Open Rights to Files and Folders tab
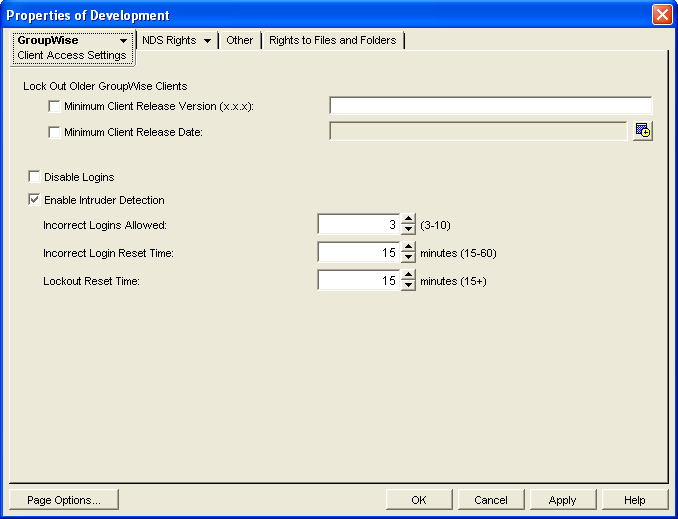Screen dimensions: 678x519 coord(333,40)
